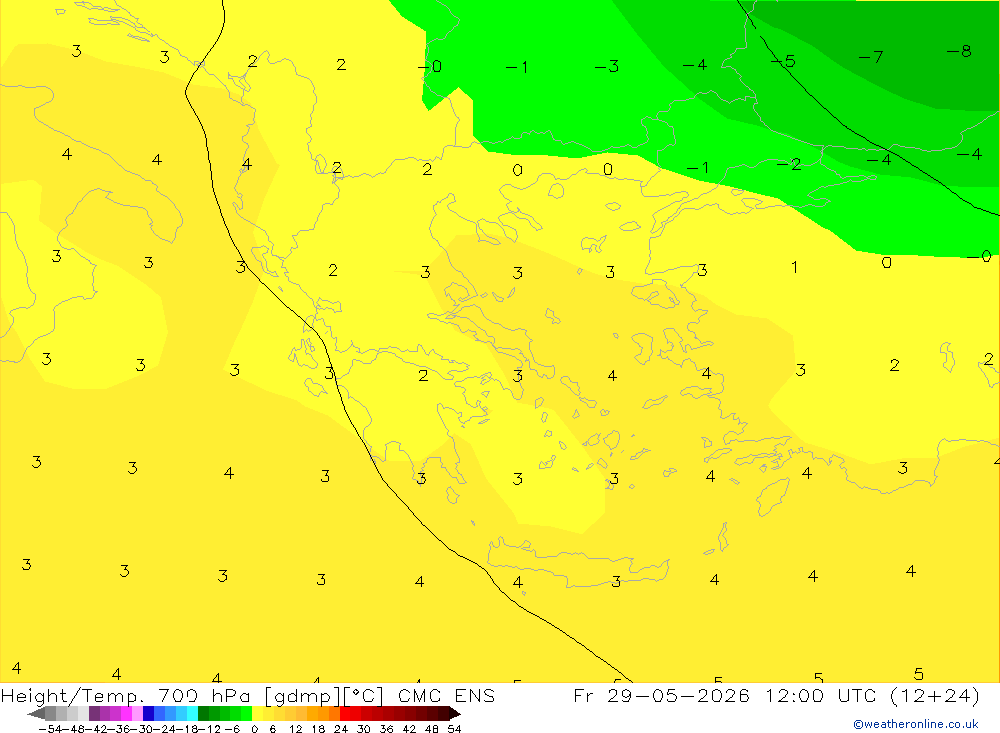Click the '-5' temperature value on map
Screen dimensions: 1000x733
(x=783, y=61)
